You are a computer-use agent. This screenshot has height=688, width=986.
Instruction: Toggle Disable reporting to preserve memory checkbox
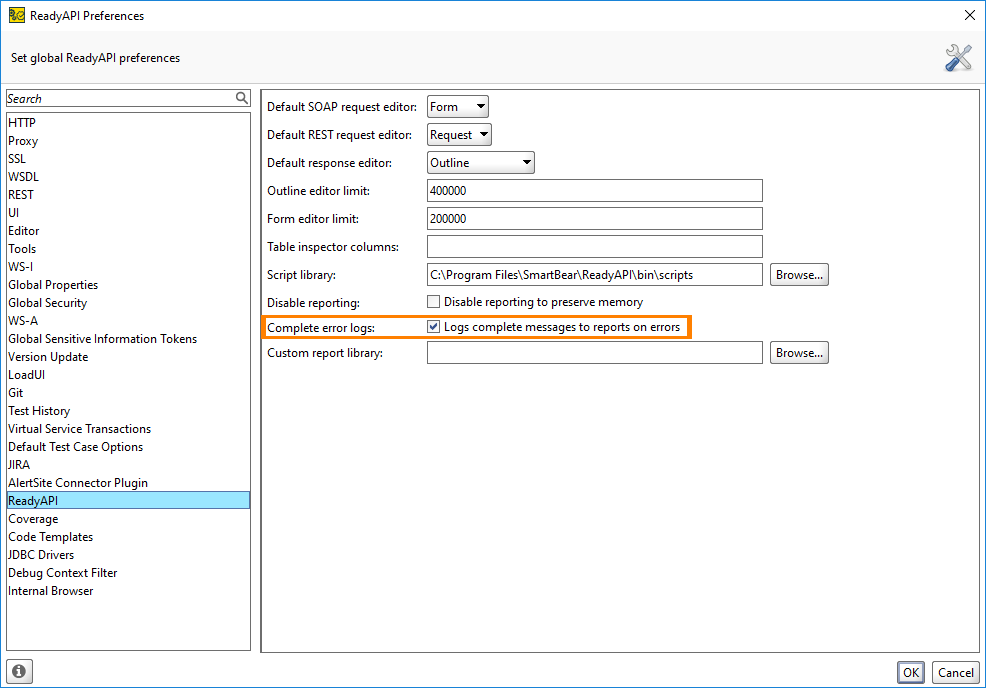click(433, 302)
